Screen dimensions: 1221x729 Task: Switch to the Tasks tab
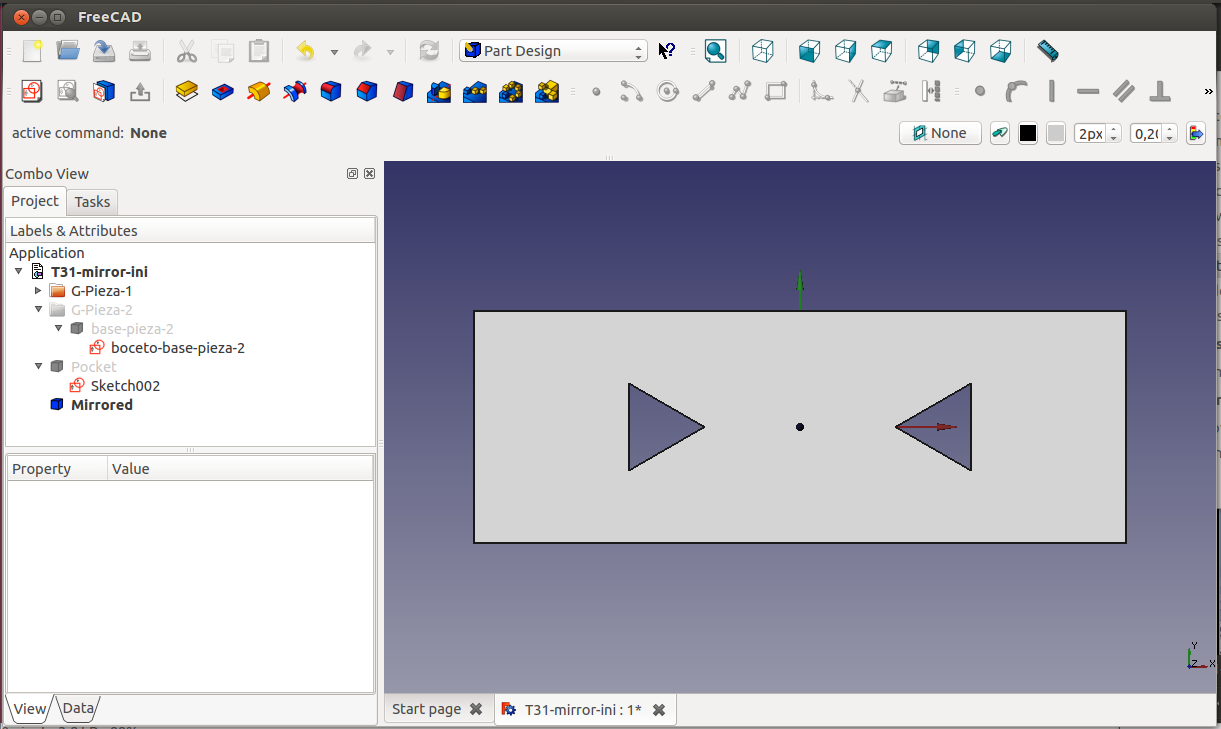click(92, 202)
